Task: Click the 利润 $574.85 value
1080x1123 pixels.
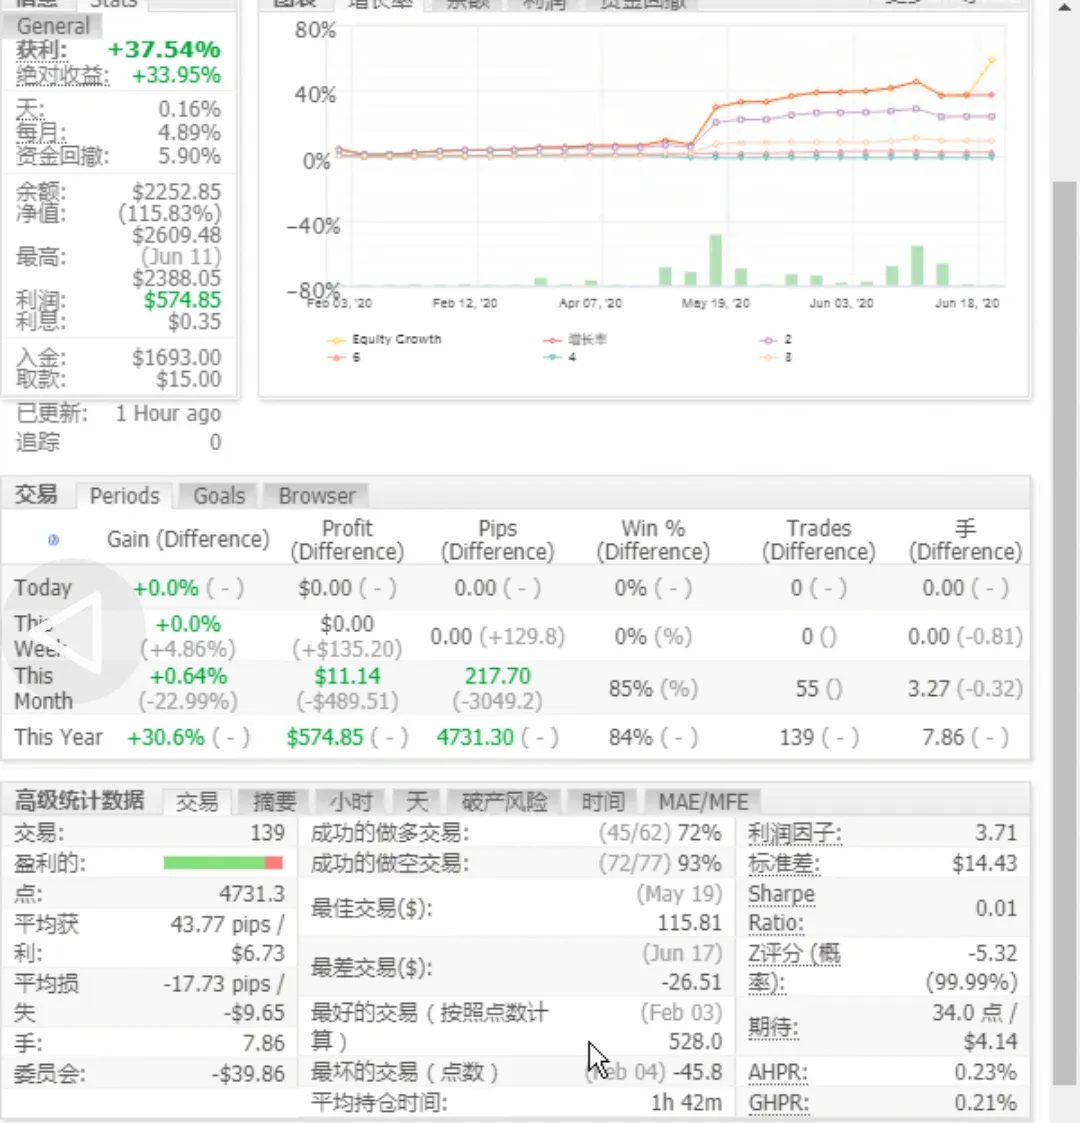Action: (x=183, y=300)
